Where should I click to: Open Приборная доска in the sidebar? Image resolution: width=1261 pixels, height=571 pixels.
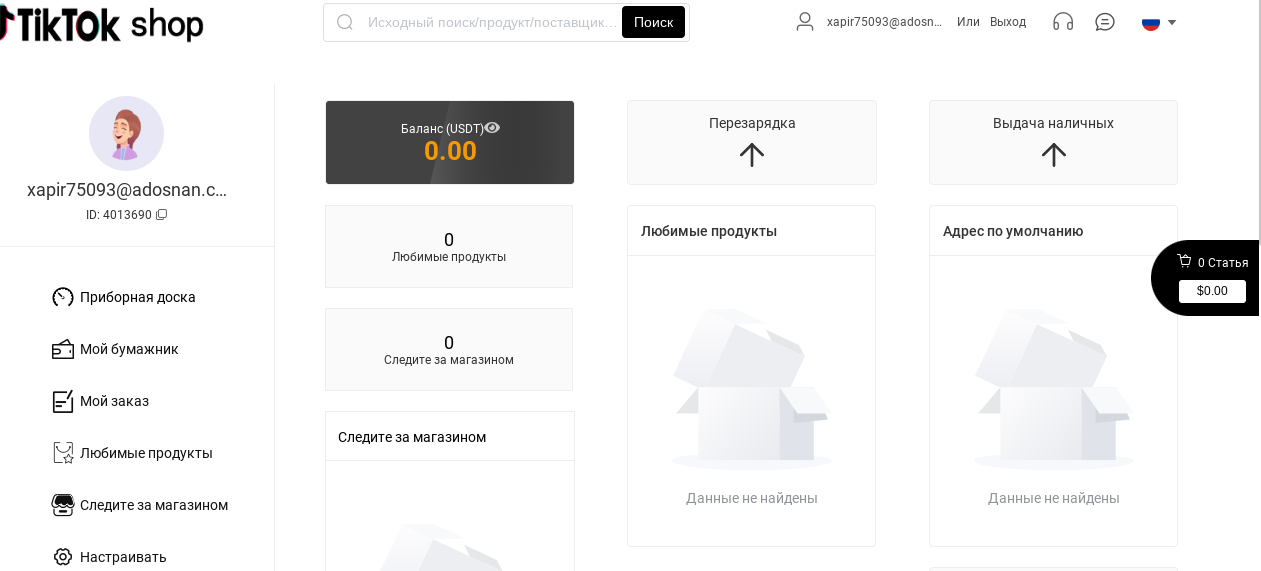(137, 297)
